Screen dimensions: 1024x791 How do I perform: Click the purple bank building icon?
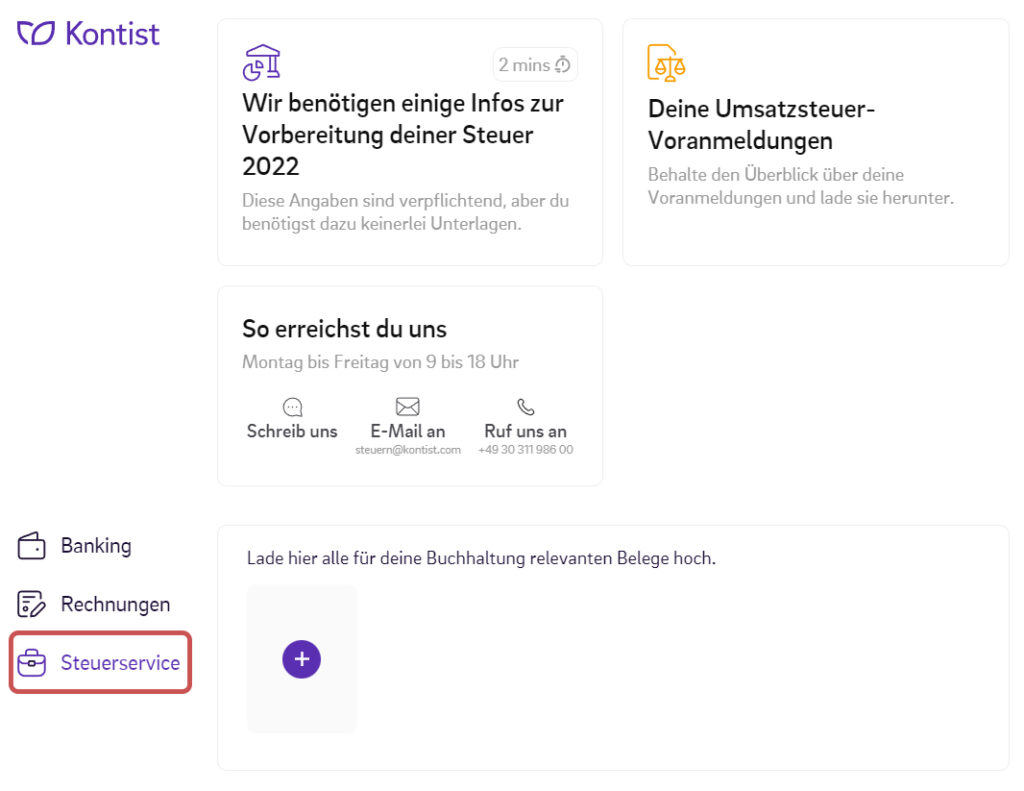pyautogui.click(x=262, y=63)
